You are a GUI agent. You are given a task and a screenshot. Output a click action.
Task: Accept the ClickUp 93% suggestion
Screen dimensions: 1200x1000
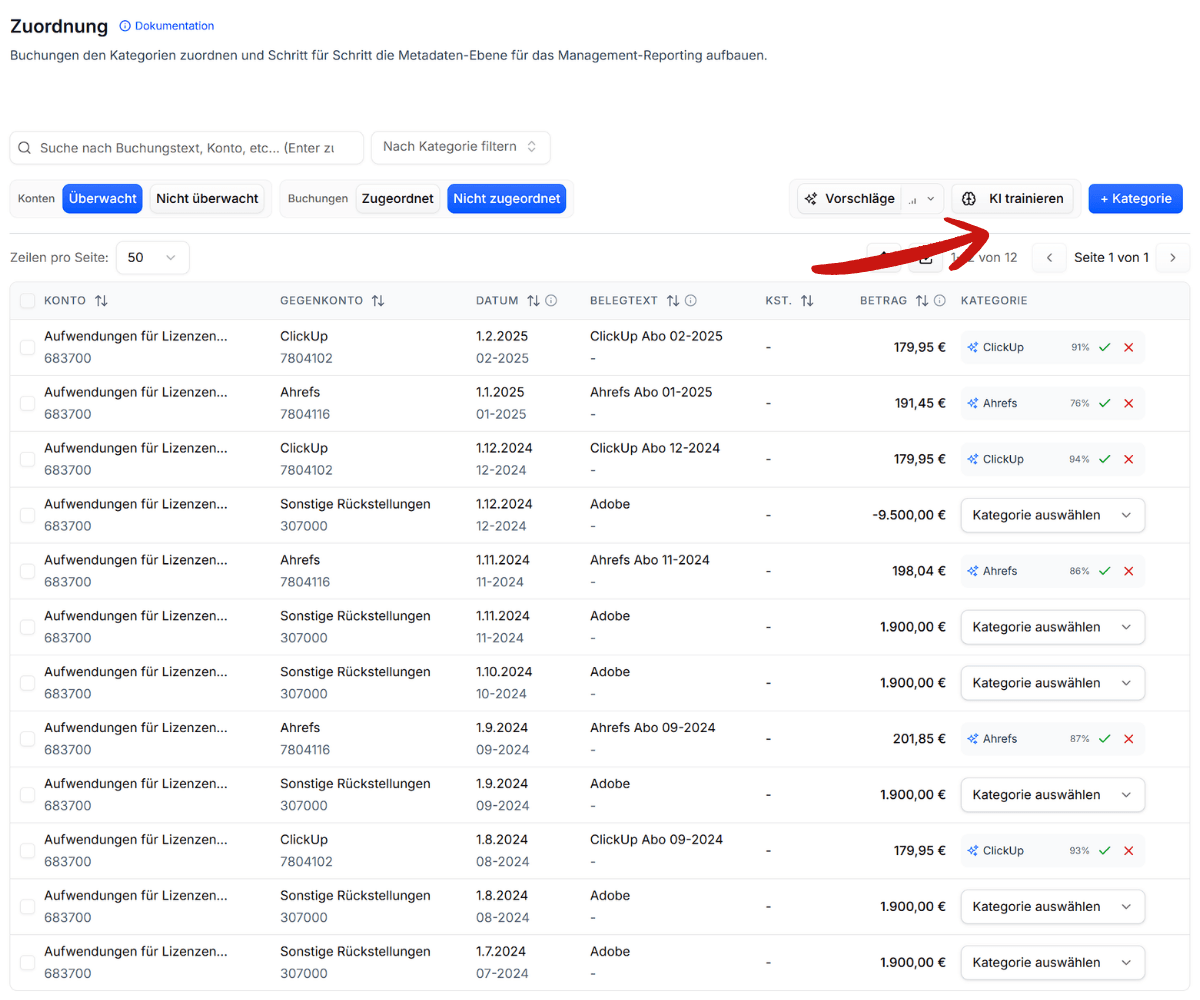[1105, 851]
